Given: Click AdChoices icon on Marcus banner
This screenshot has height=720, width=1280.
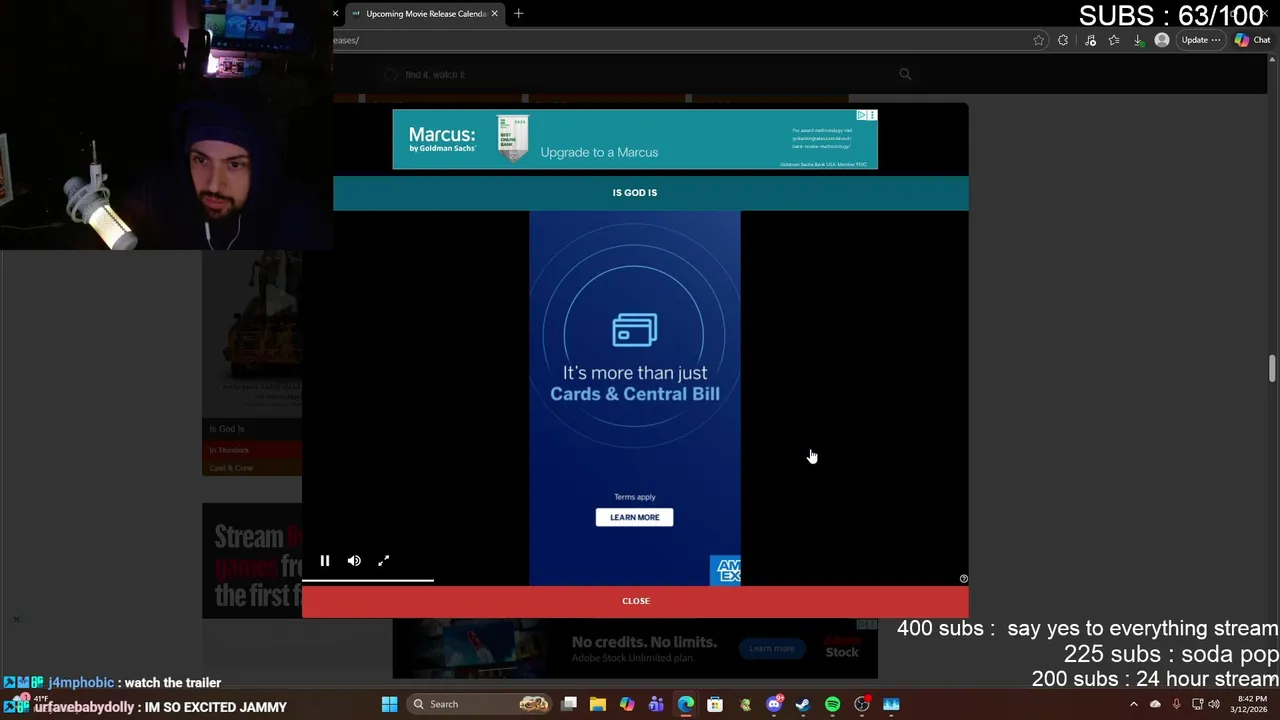Looking at the screenshot, I should click(861, 115).
